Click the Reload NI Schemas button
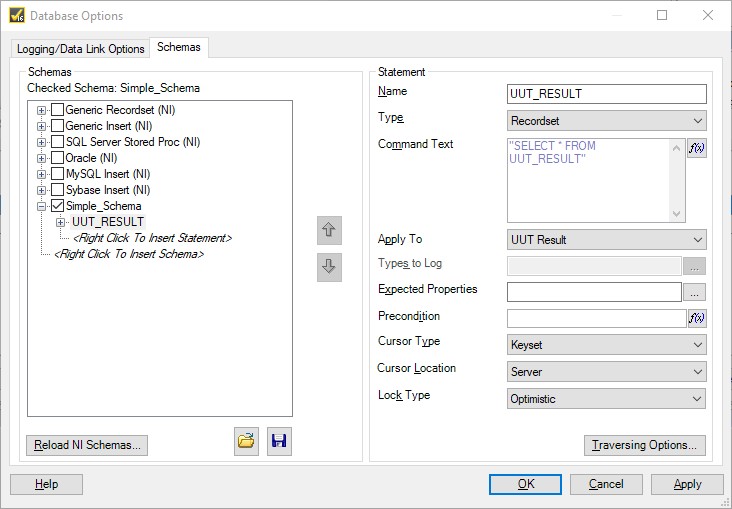Viewport: 732px width, 509px height. (87, 445)
